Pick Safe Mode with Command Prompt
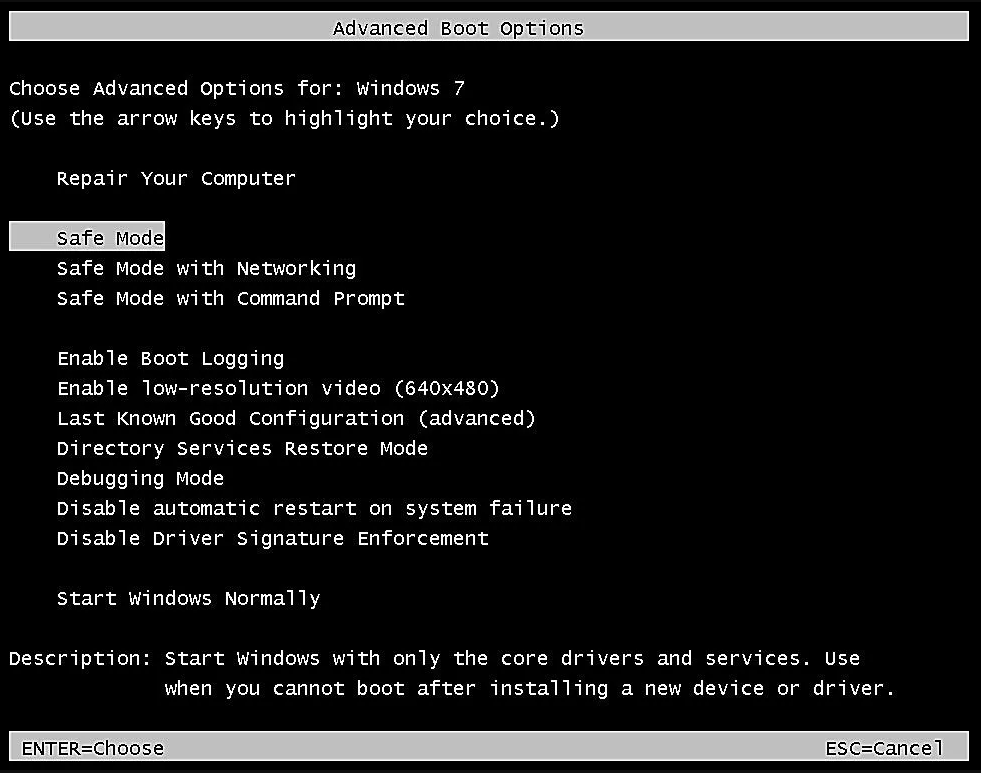This screenshot has width=981, height=773. (230, 298)
